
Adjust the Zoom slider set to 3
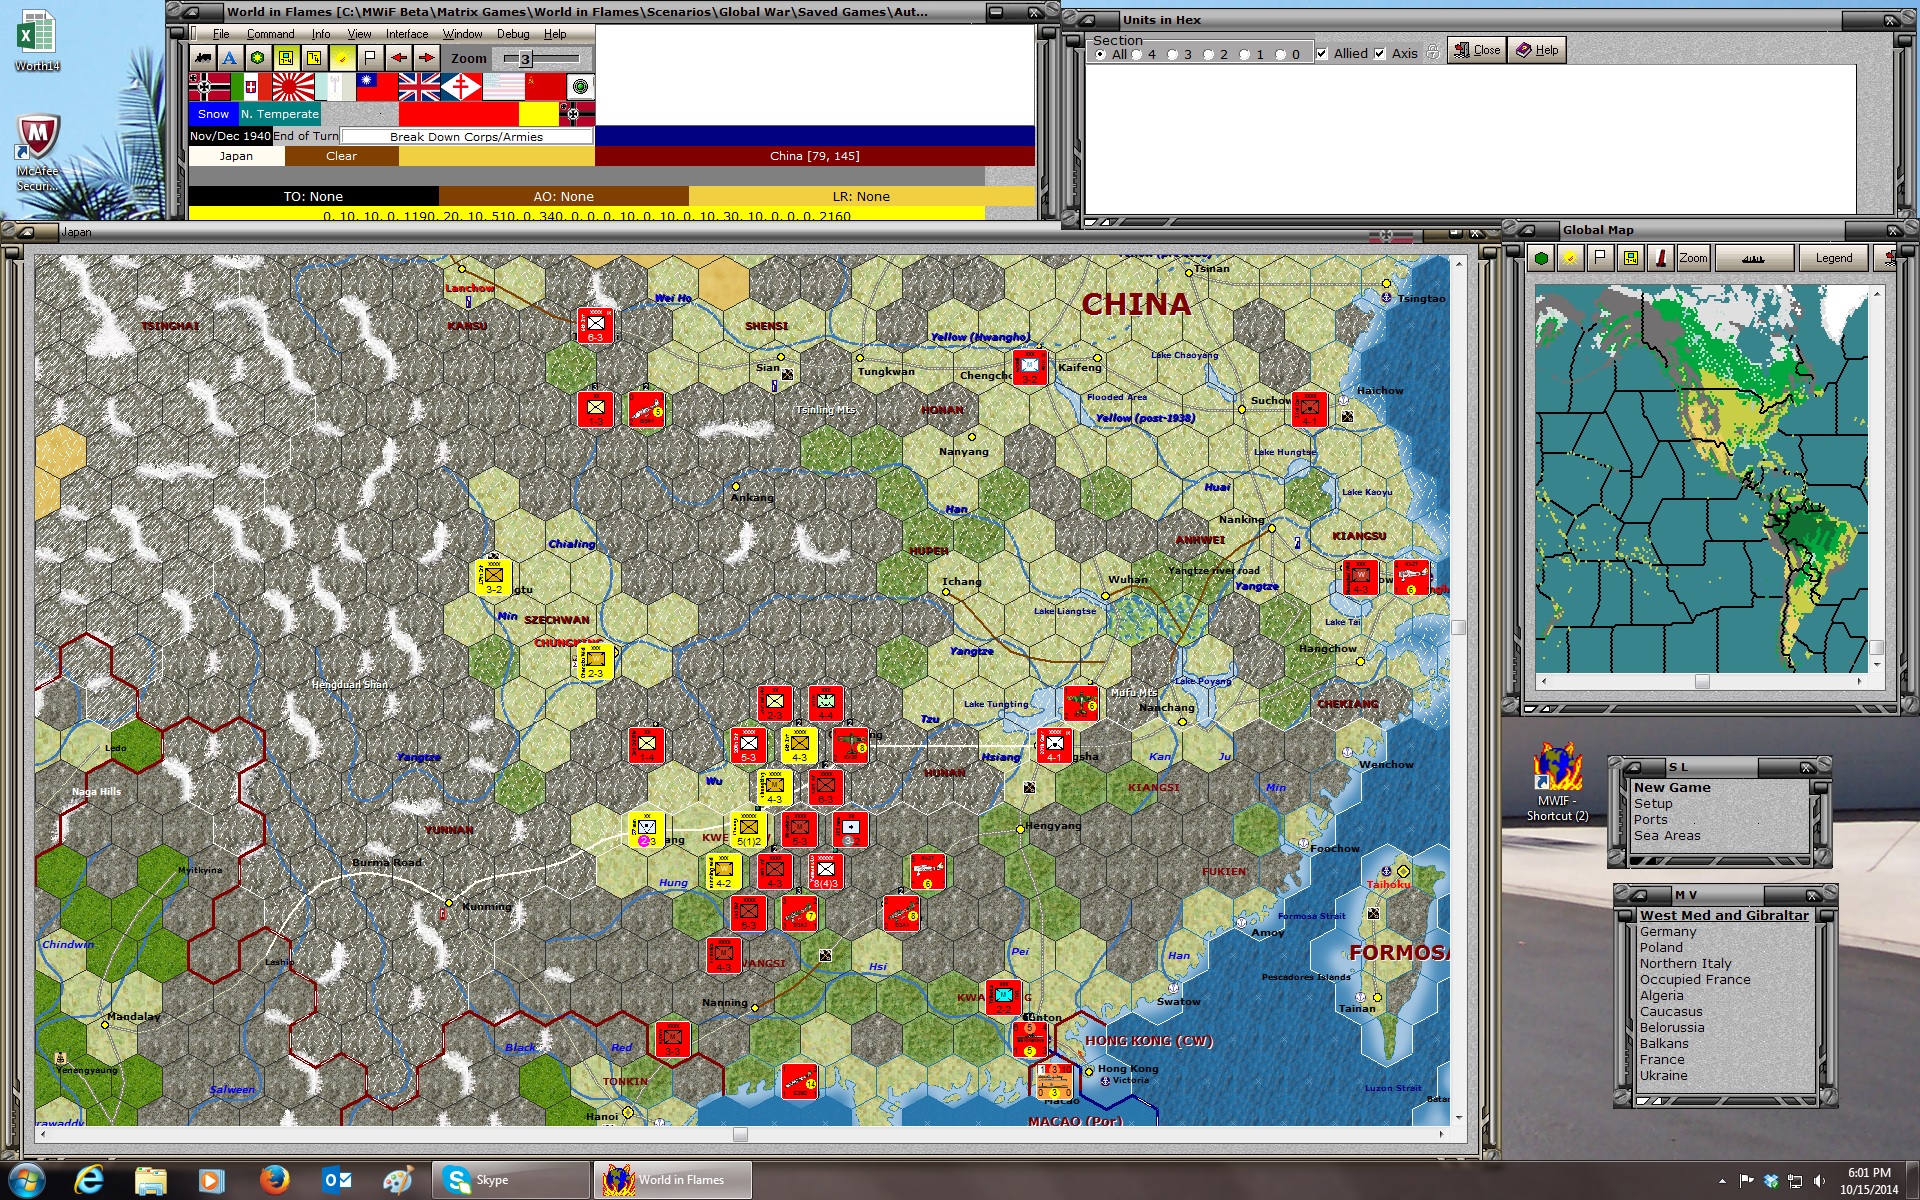click(524, 58)
